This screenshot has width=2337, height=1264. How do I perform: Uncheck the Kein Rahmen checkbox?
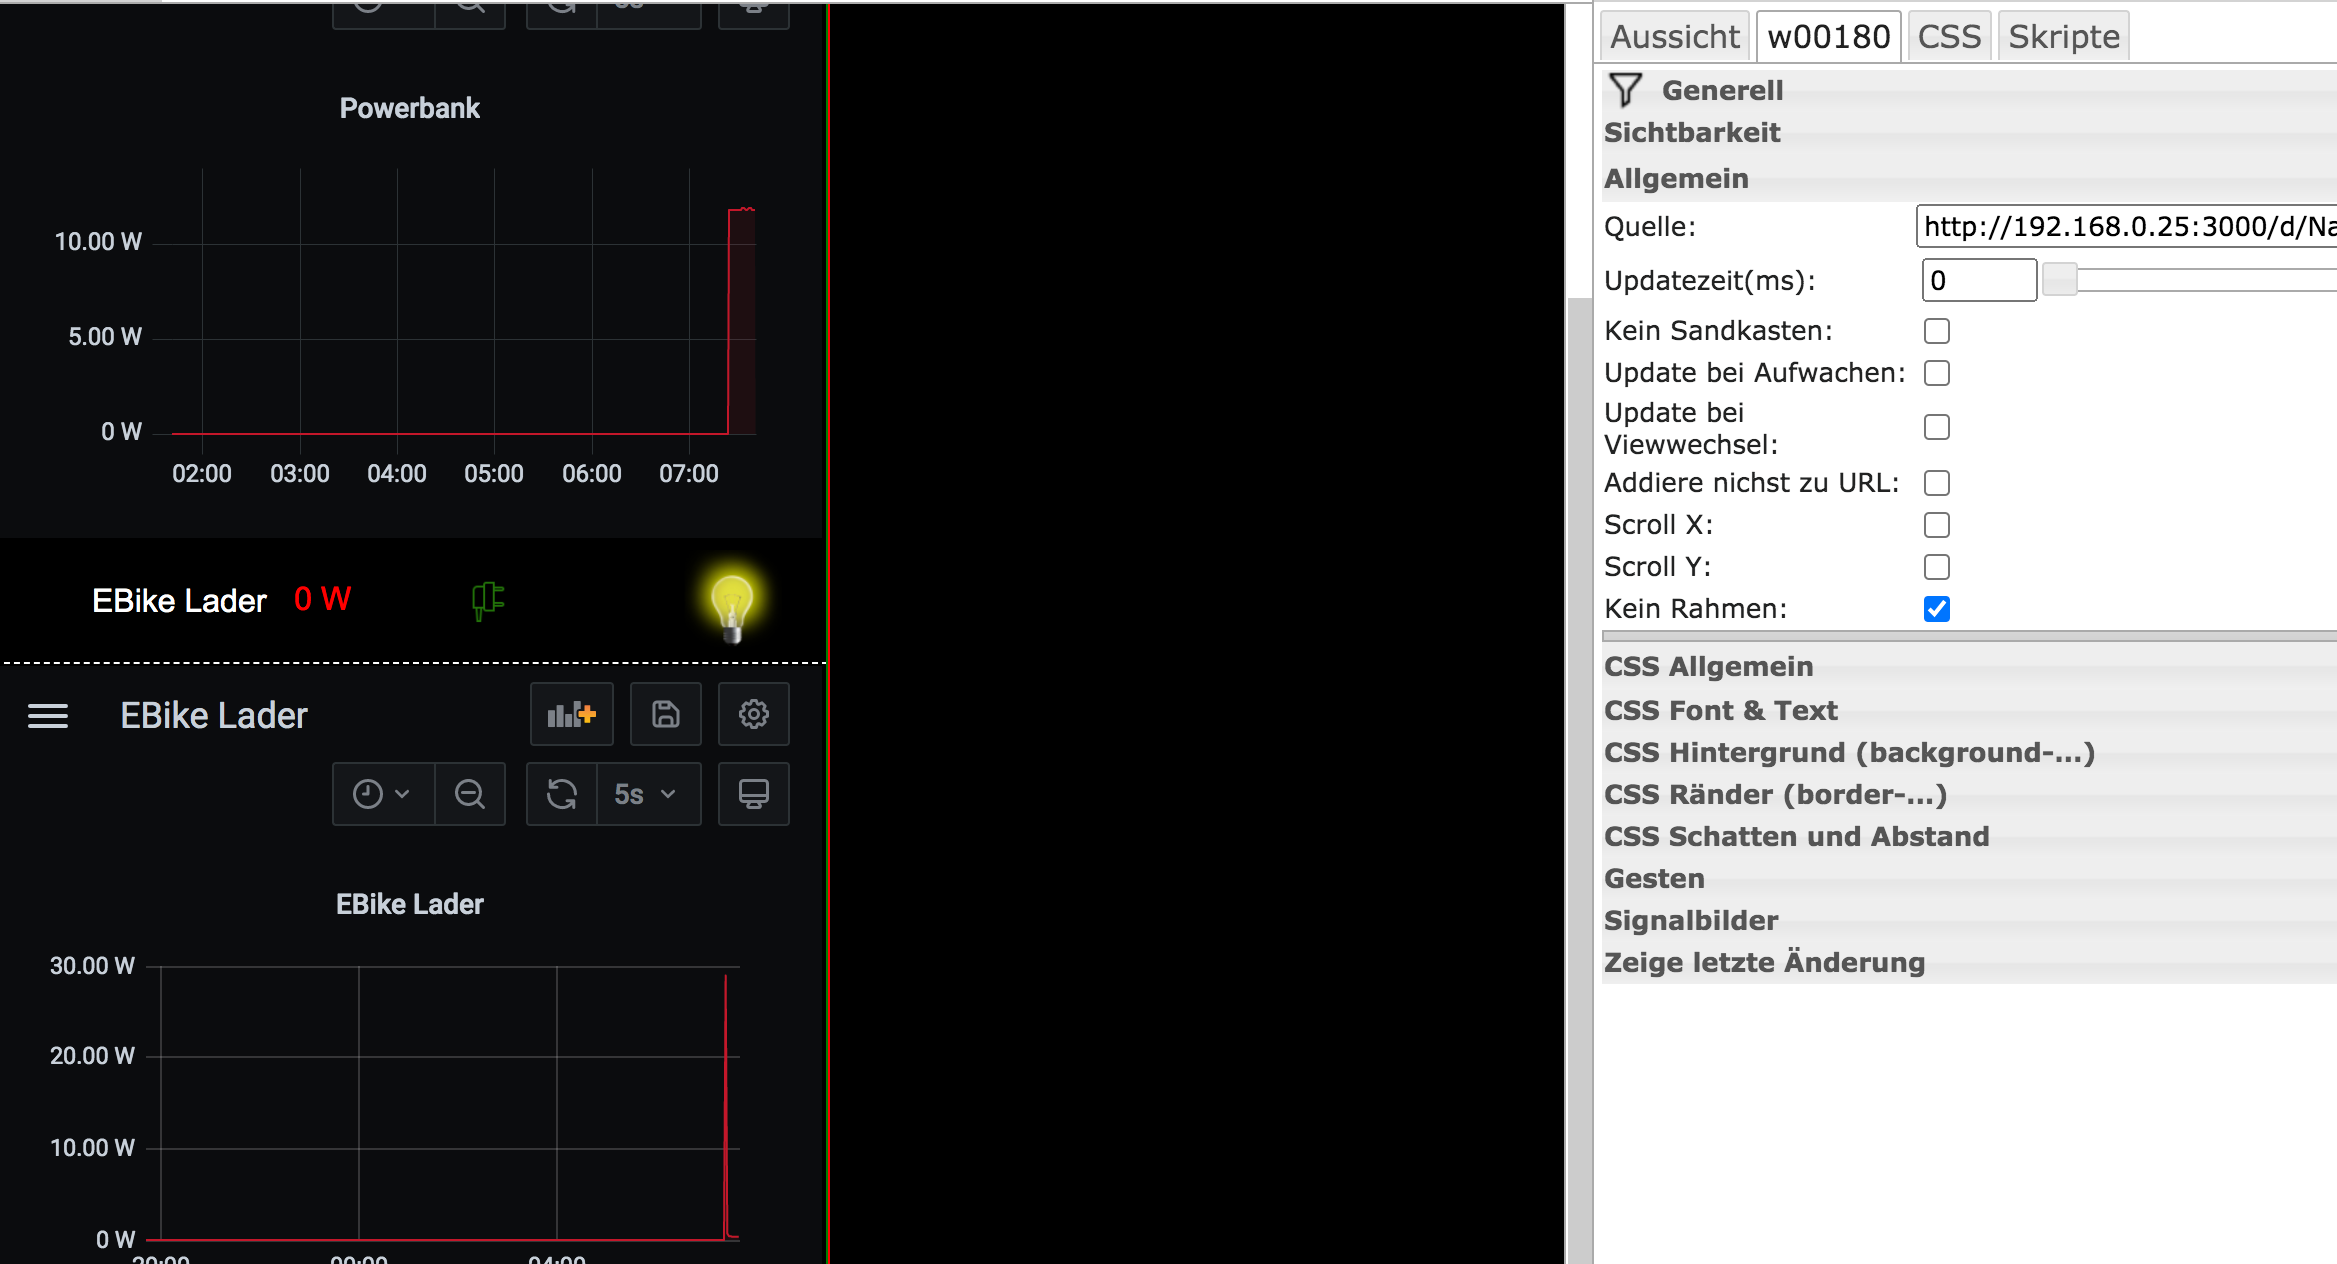tap(1936, 609)
